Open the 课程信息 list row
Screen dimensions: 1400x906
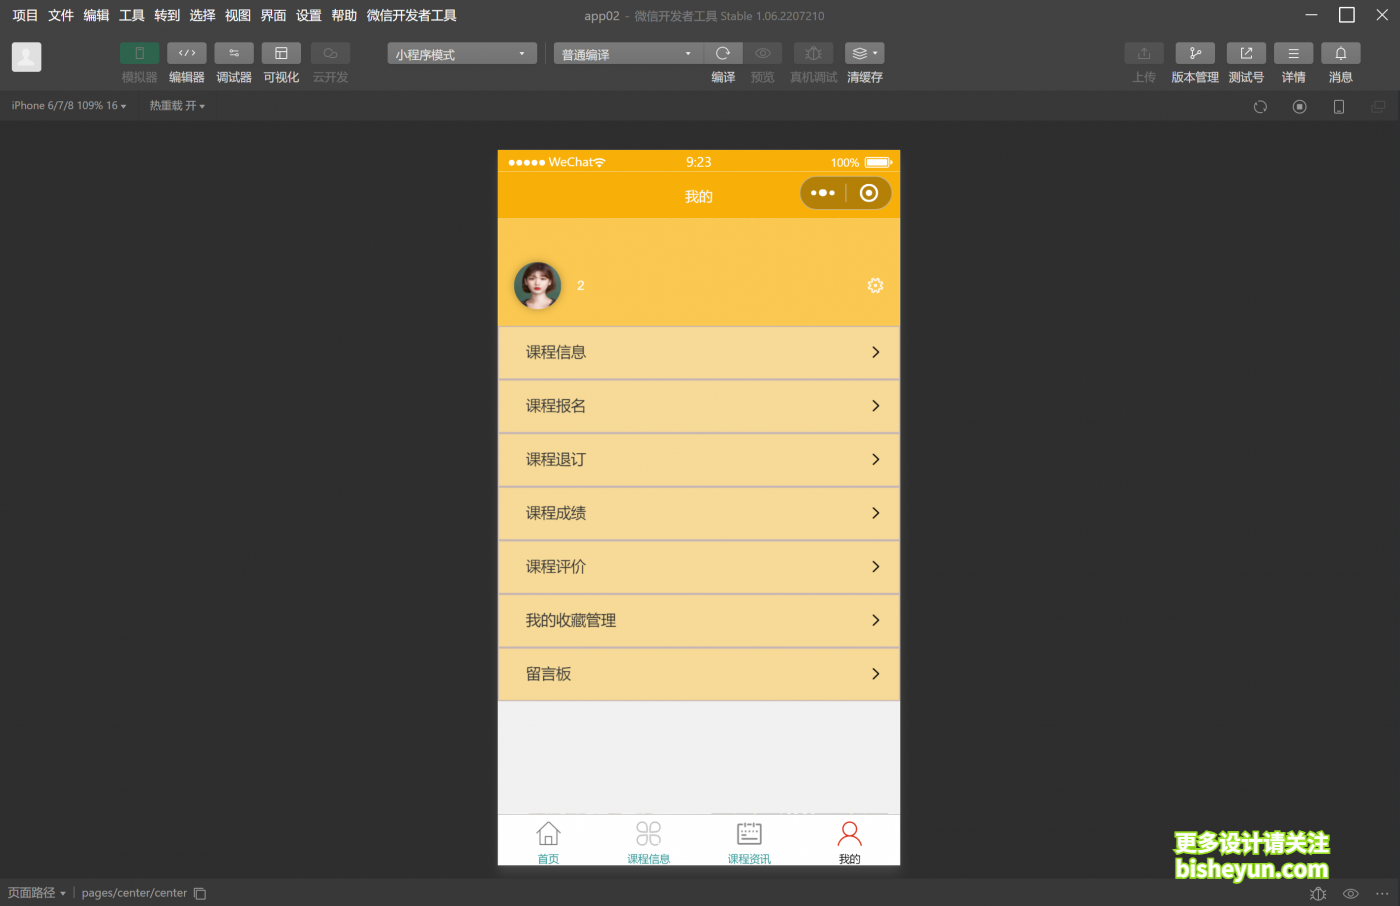pos(699,352)
